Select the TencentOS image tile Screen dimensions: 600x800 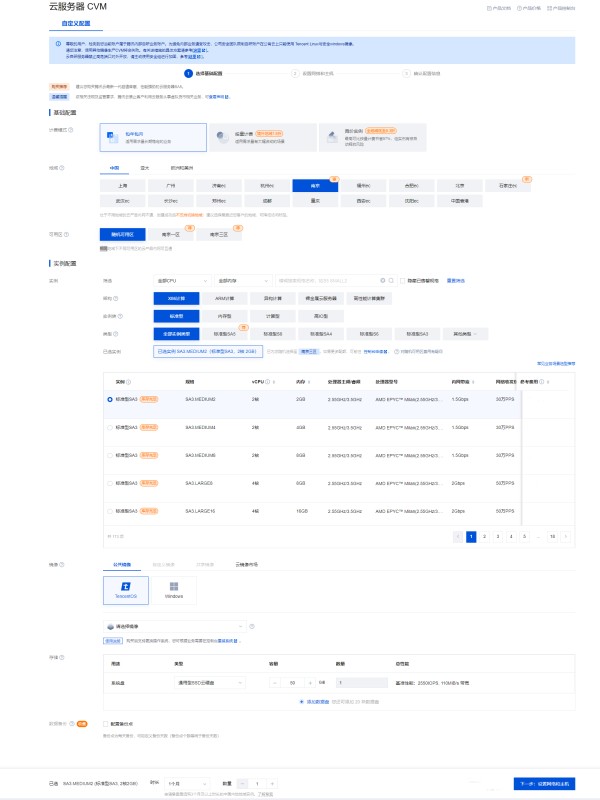pos(126,590)
